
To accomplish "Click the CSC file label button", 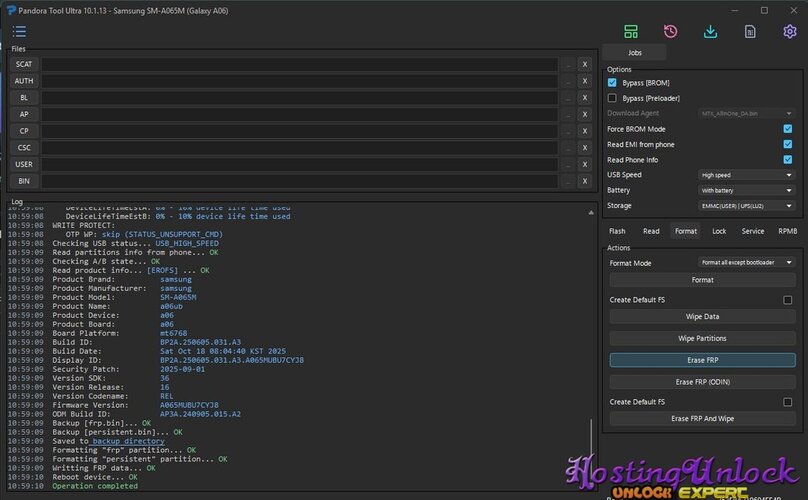I will (24, 148).
